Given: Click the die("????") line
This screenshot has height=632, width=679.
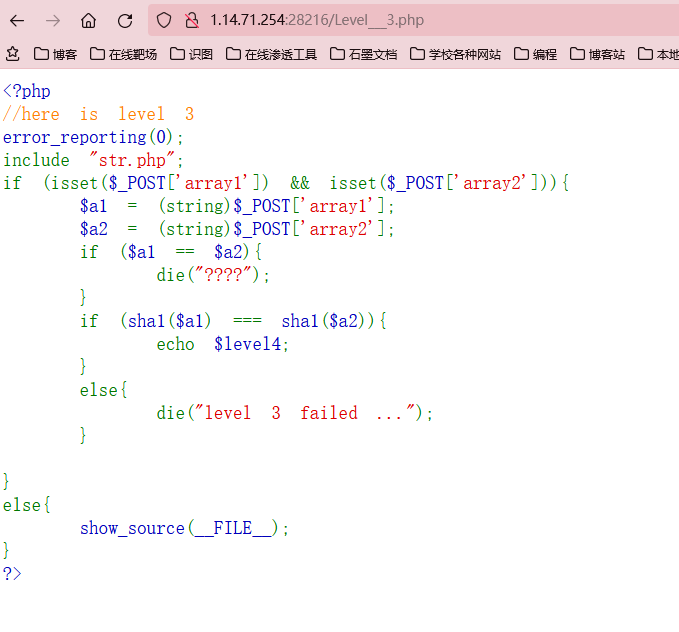Looking at the screenshot, I should tap(213, 275).
